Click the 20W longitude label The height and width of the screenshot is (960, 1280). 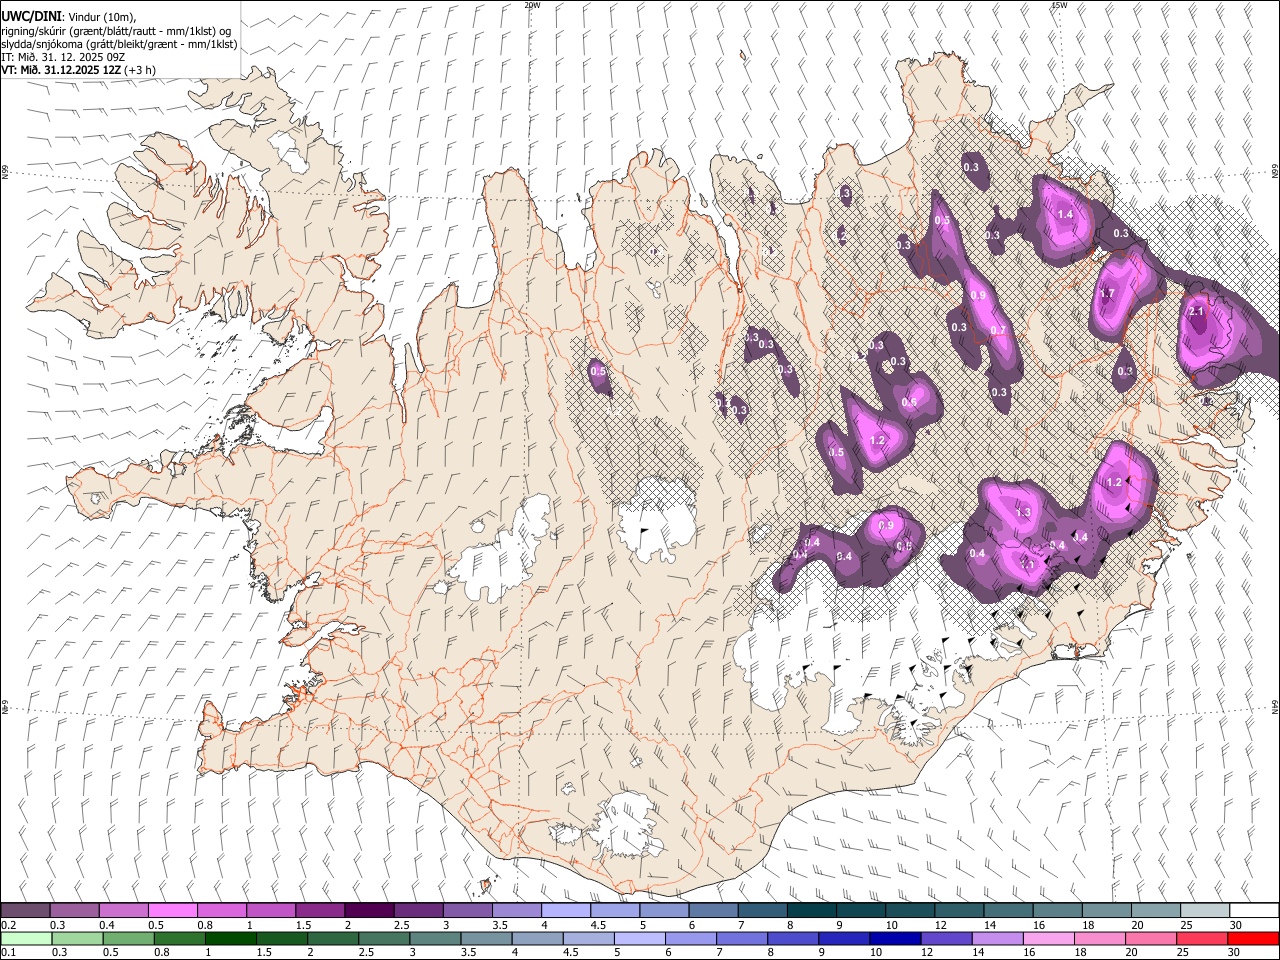tap(533, 5)
